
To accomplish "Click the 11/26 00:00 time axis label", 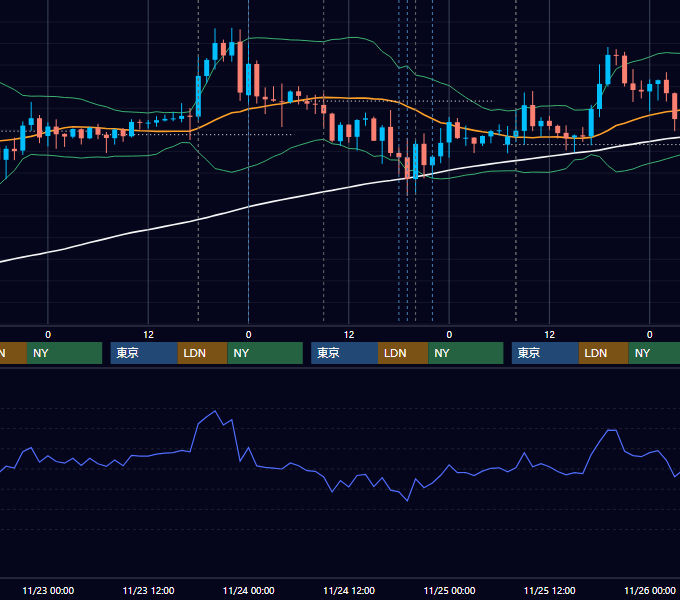I will point(650,590).
